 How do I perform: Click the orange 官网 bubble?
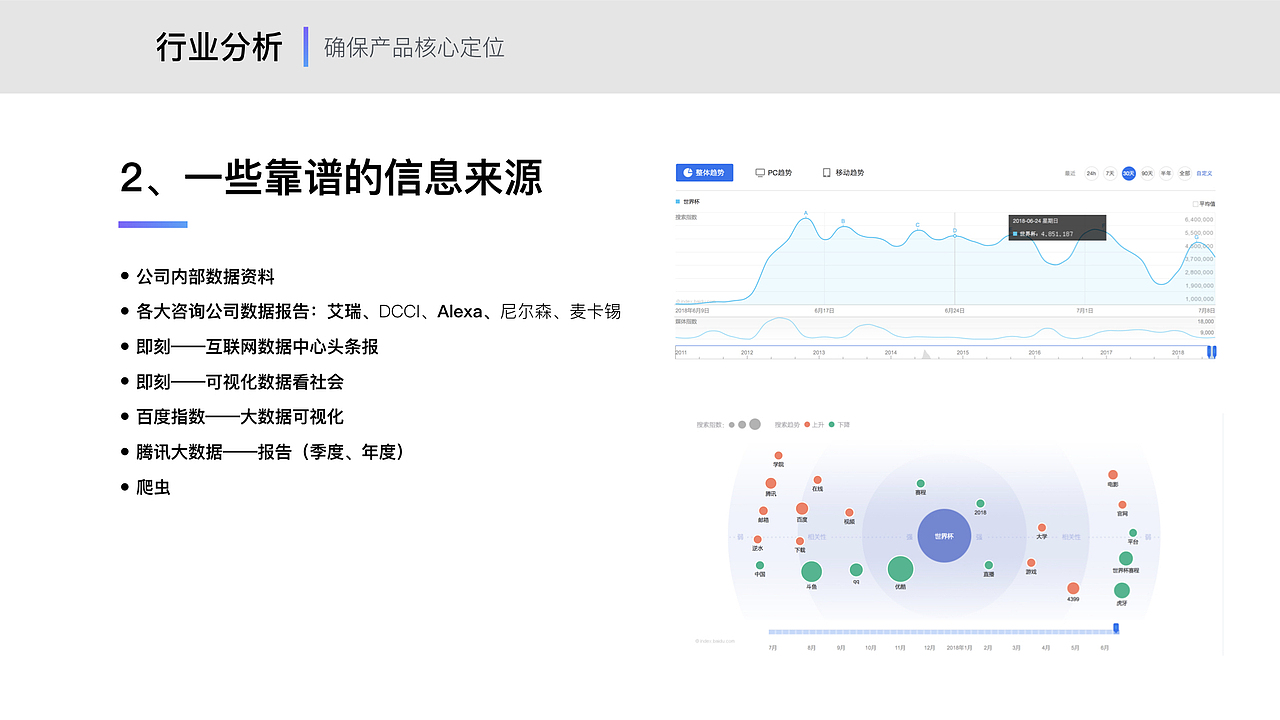[1122, 505]
